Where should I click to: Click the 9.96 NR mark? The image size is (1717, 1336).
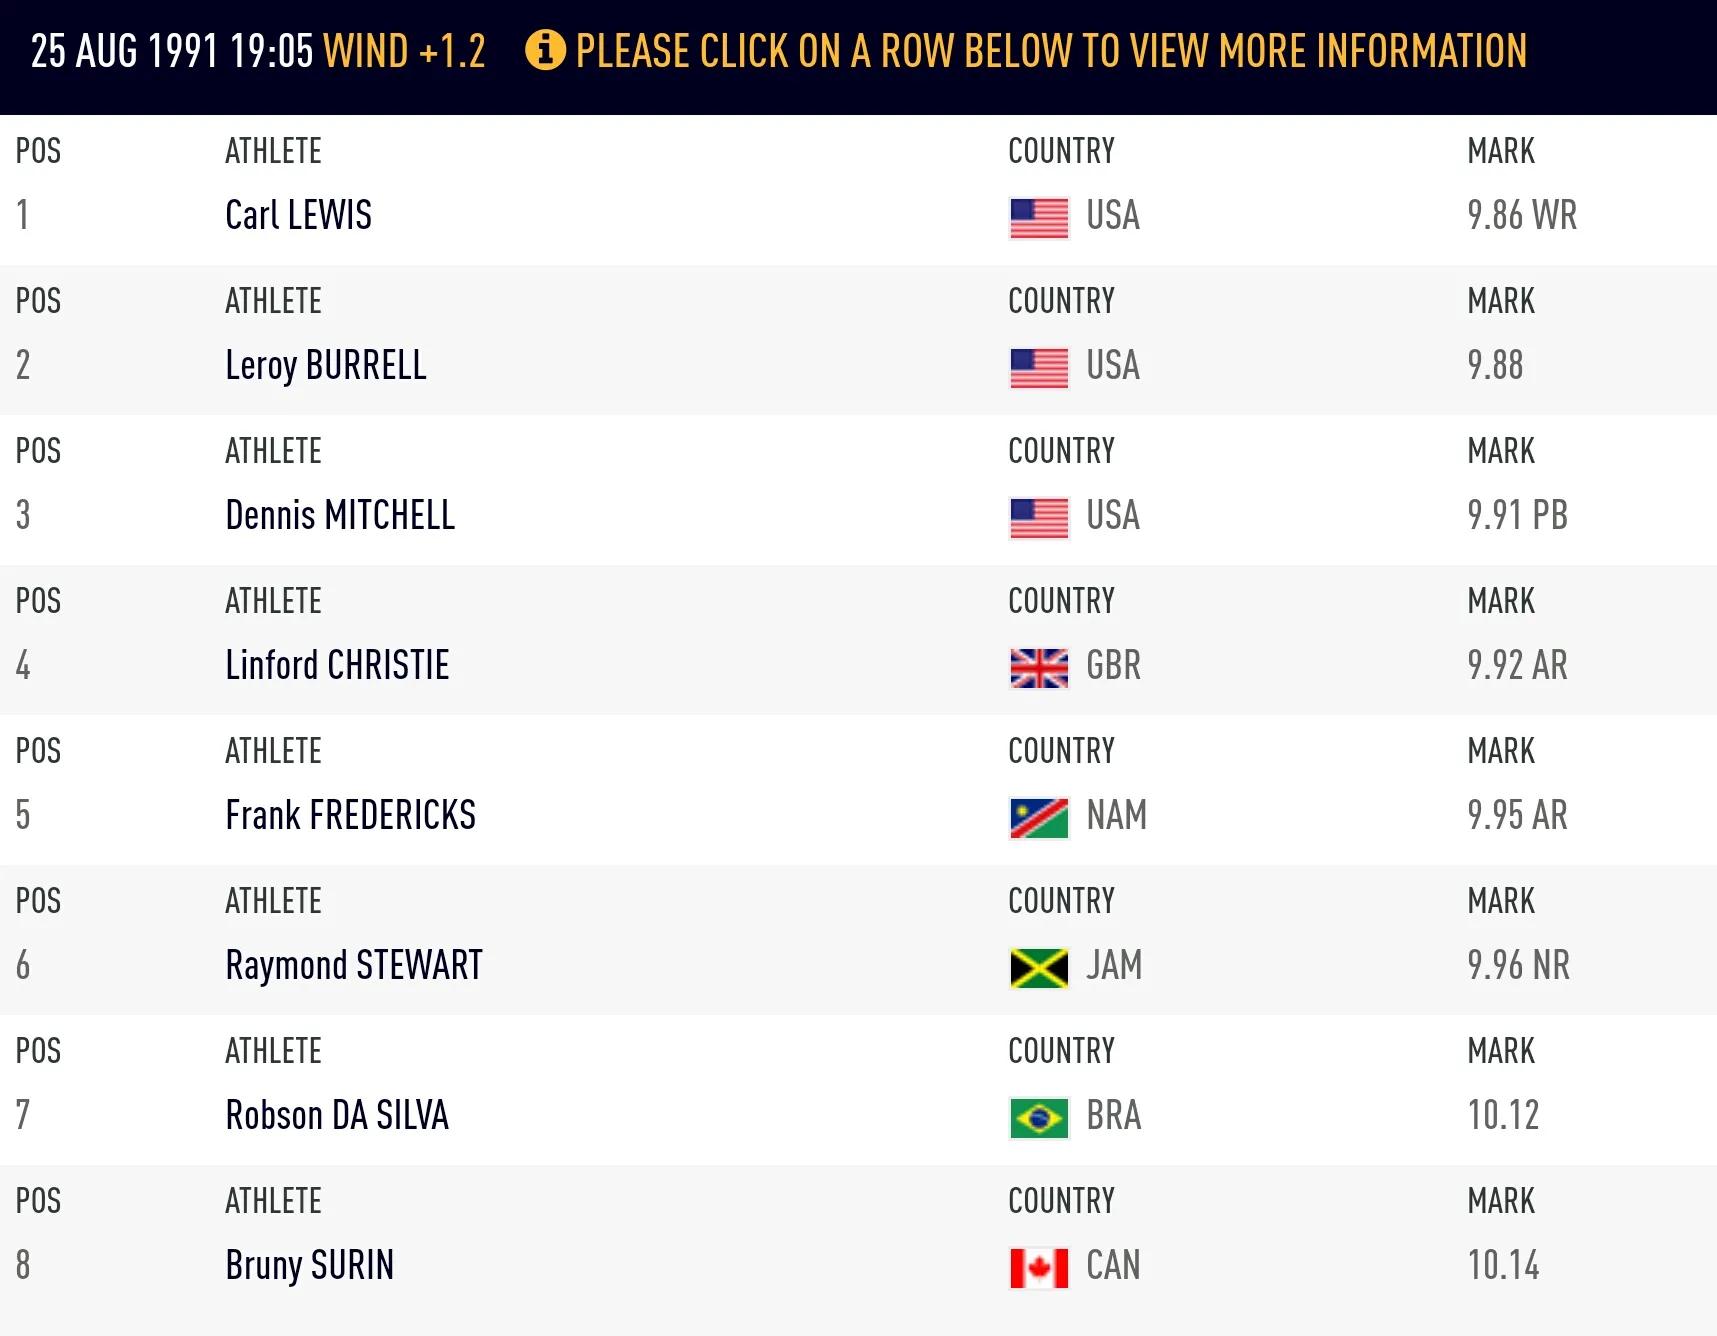click(1518, 966)
